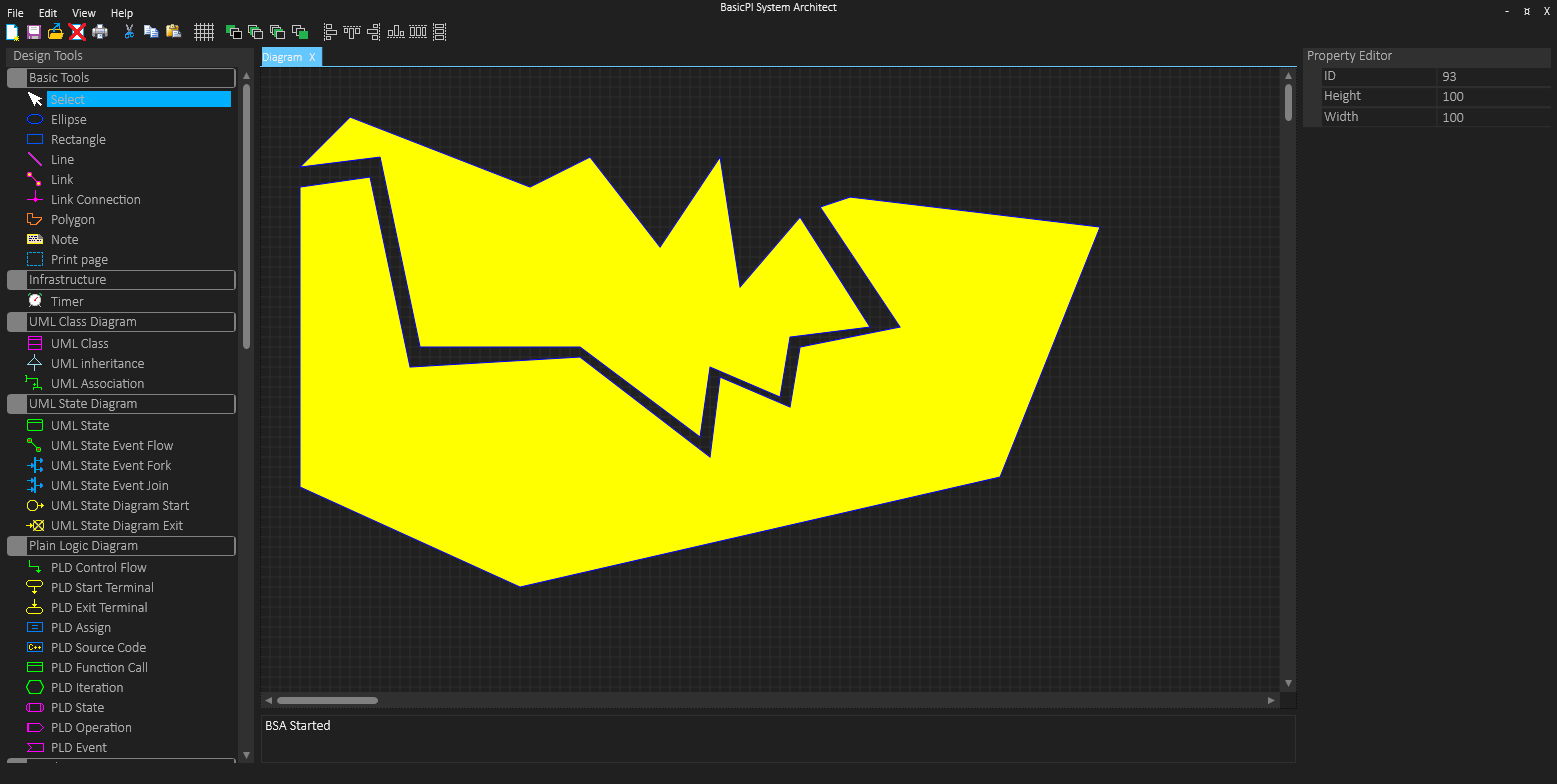Choose the Select arrow tool
This screenshot has height=784, width=1557.
point(129,99)
